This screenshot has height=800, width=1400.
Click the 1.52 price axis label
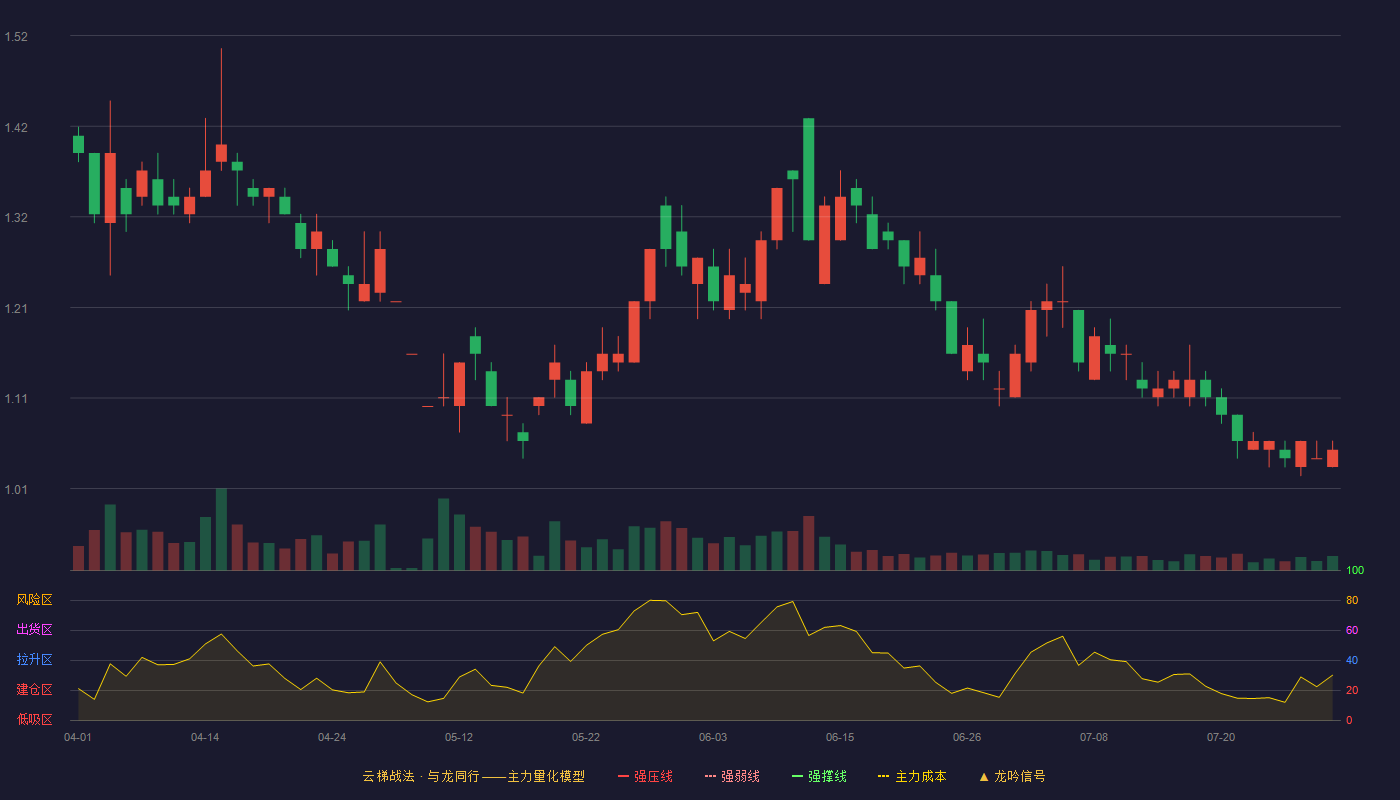[x=16, y=37]
